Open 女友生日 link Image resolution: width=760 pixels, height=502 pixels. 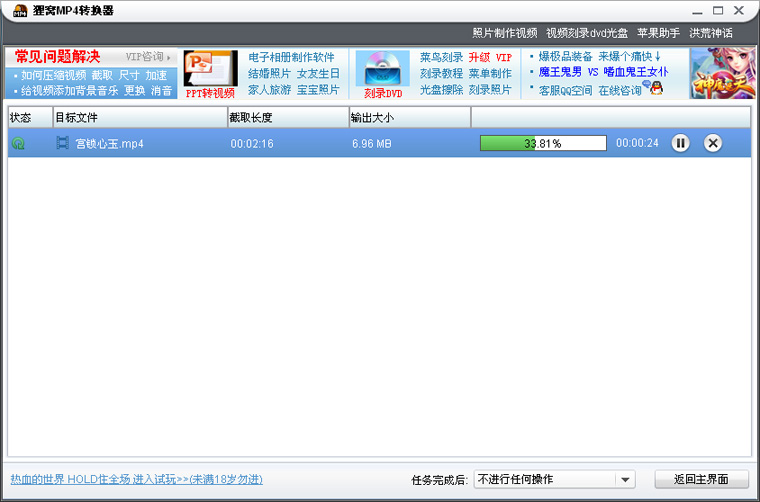coord(318,74)
